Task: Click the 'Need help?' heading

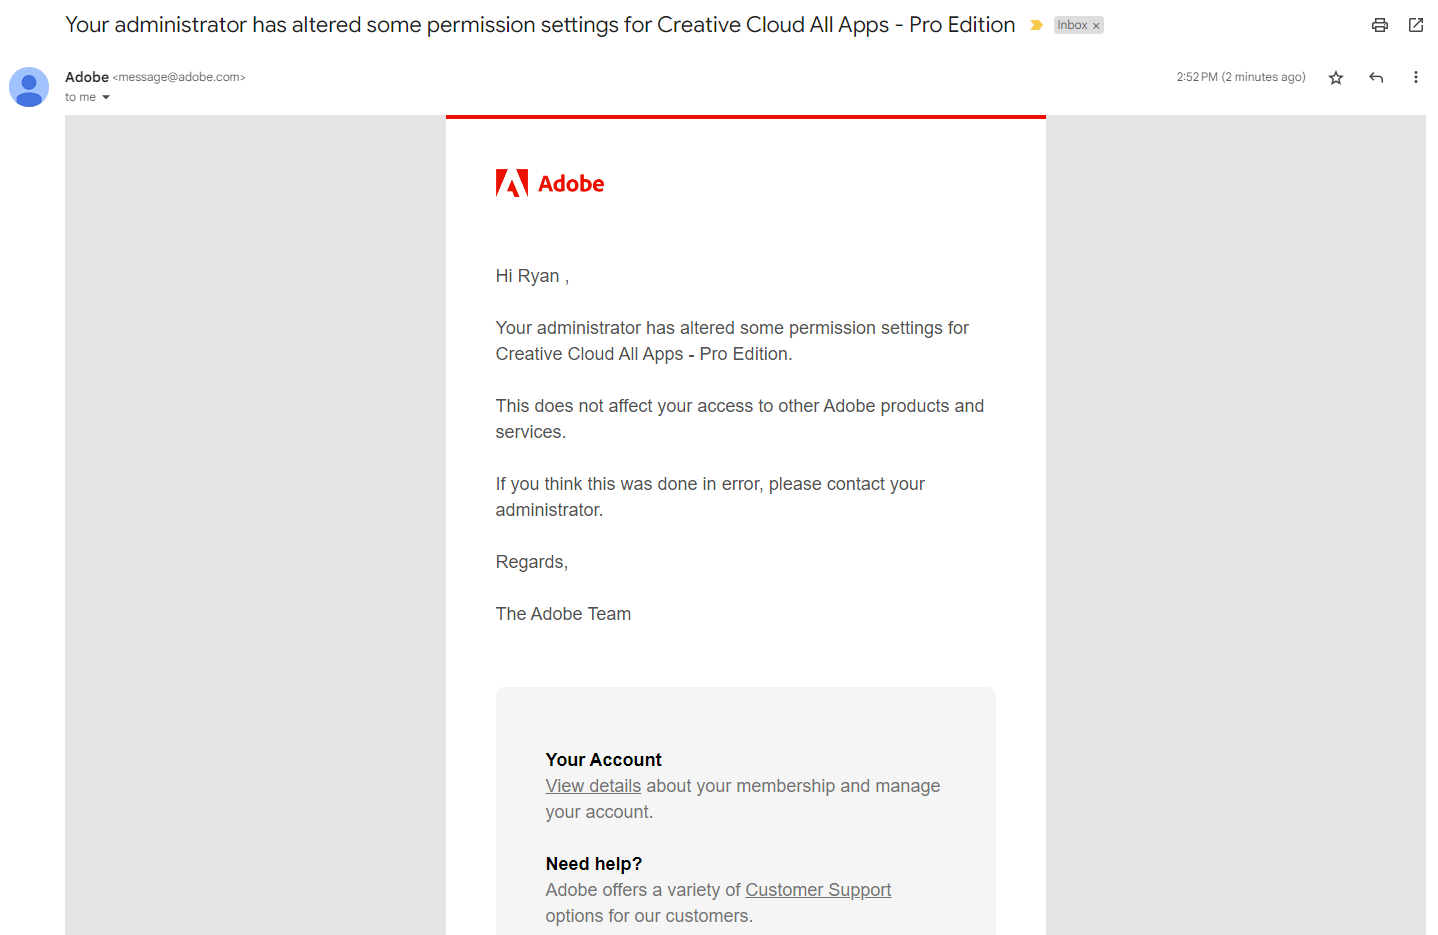Action: click(593, 864)
